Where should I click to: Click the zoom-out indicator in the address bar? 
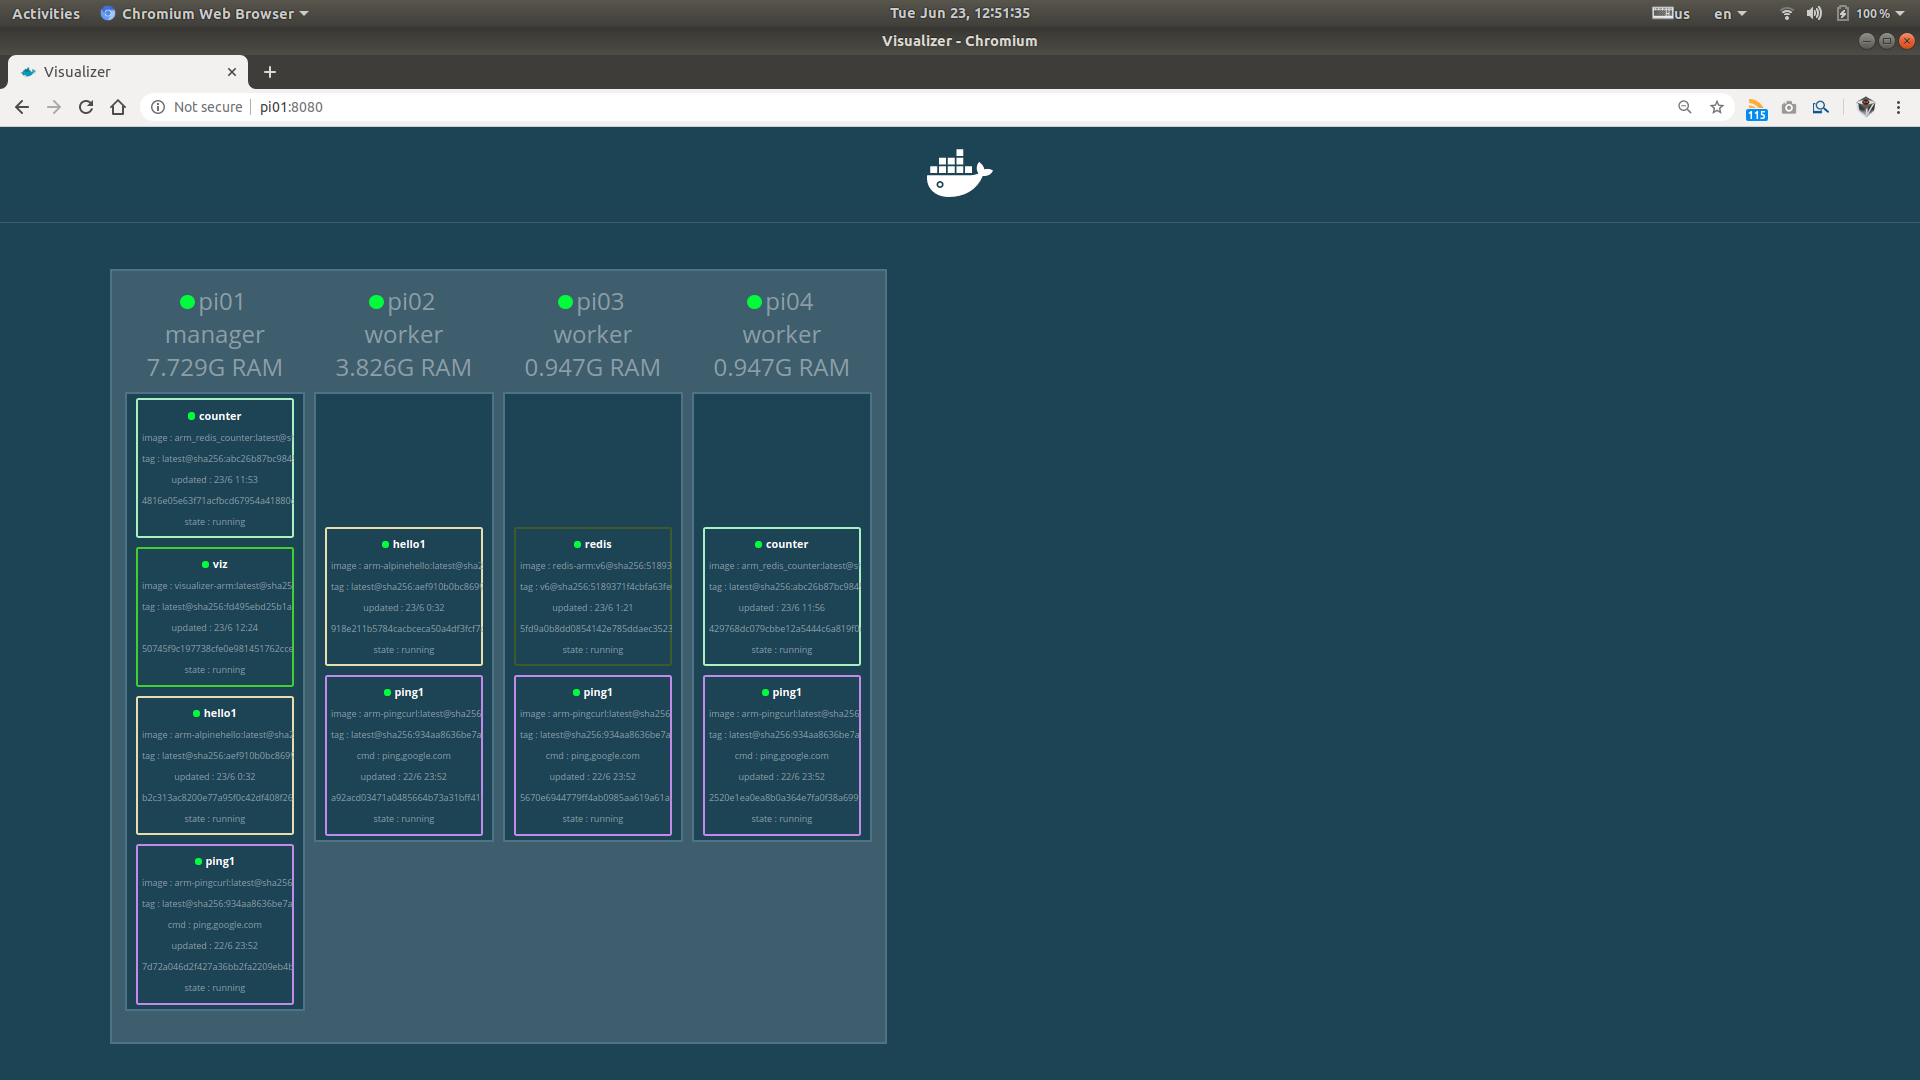coord(1685,107)
